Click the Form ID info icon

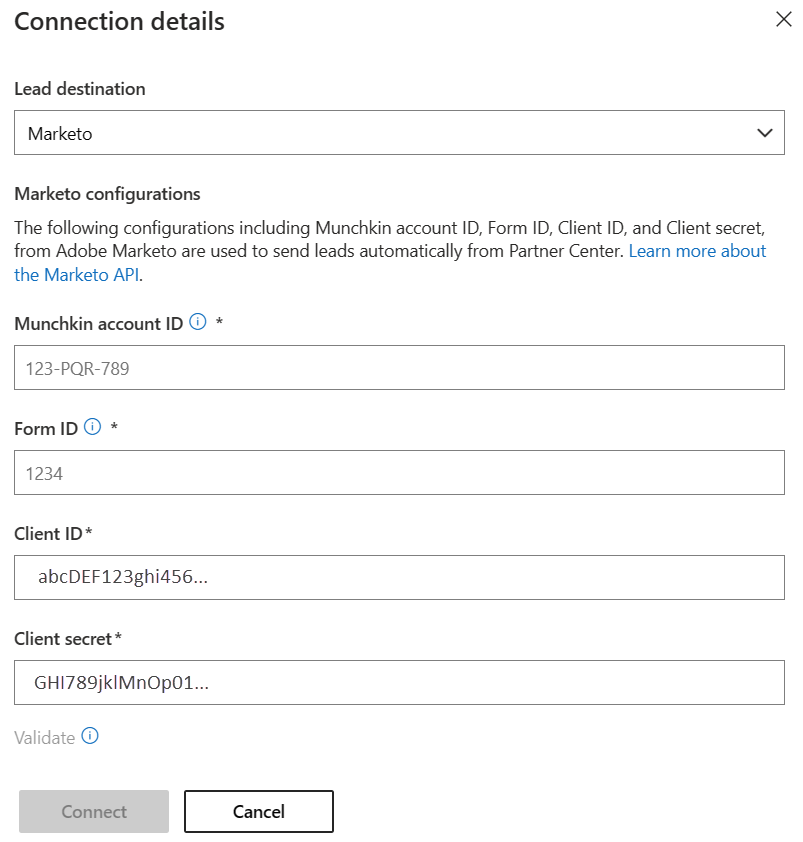[x=91, y=427]
